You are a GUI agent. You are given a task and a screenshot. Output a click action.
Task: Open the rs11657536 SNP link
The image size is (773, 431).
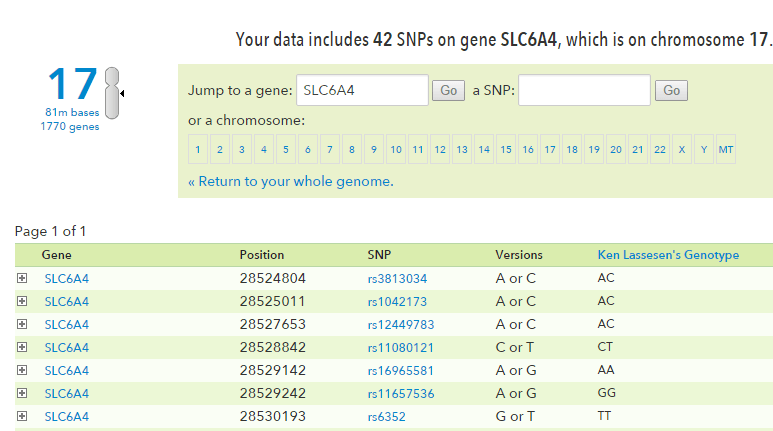coord(401,394)
